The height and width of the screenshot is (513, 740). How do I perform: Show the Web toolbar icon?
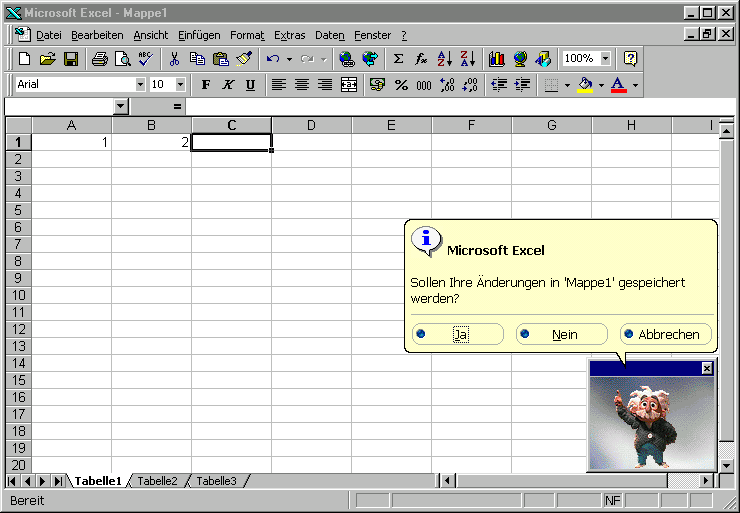(x=370, y=59)
